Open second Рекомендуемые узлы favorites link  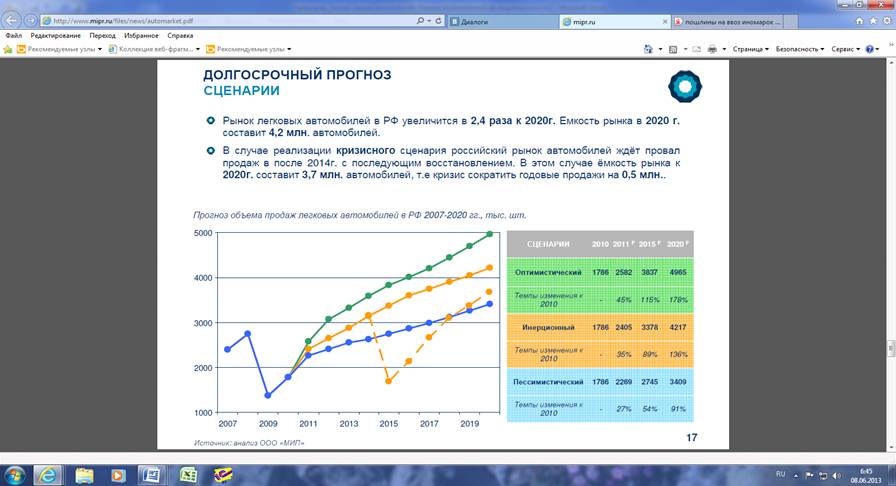(x=249, y=49)
